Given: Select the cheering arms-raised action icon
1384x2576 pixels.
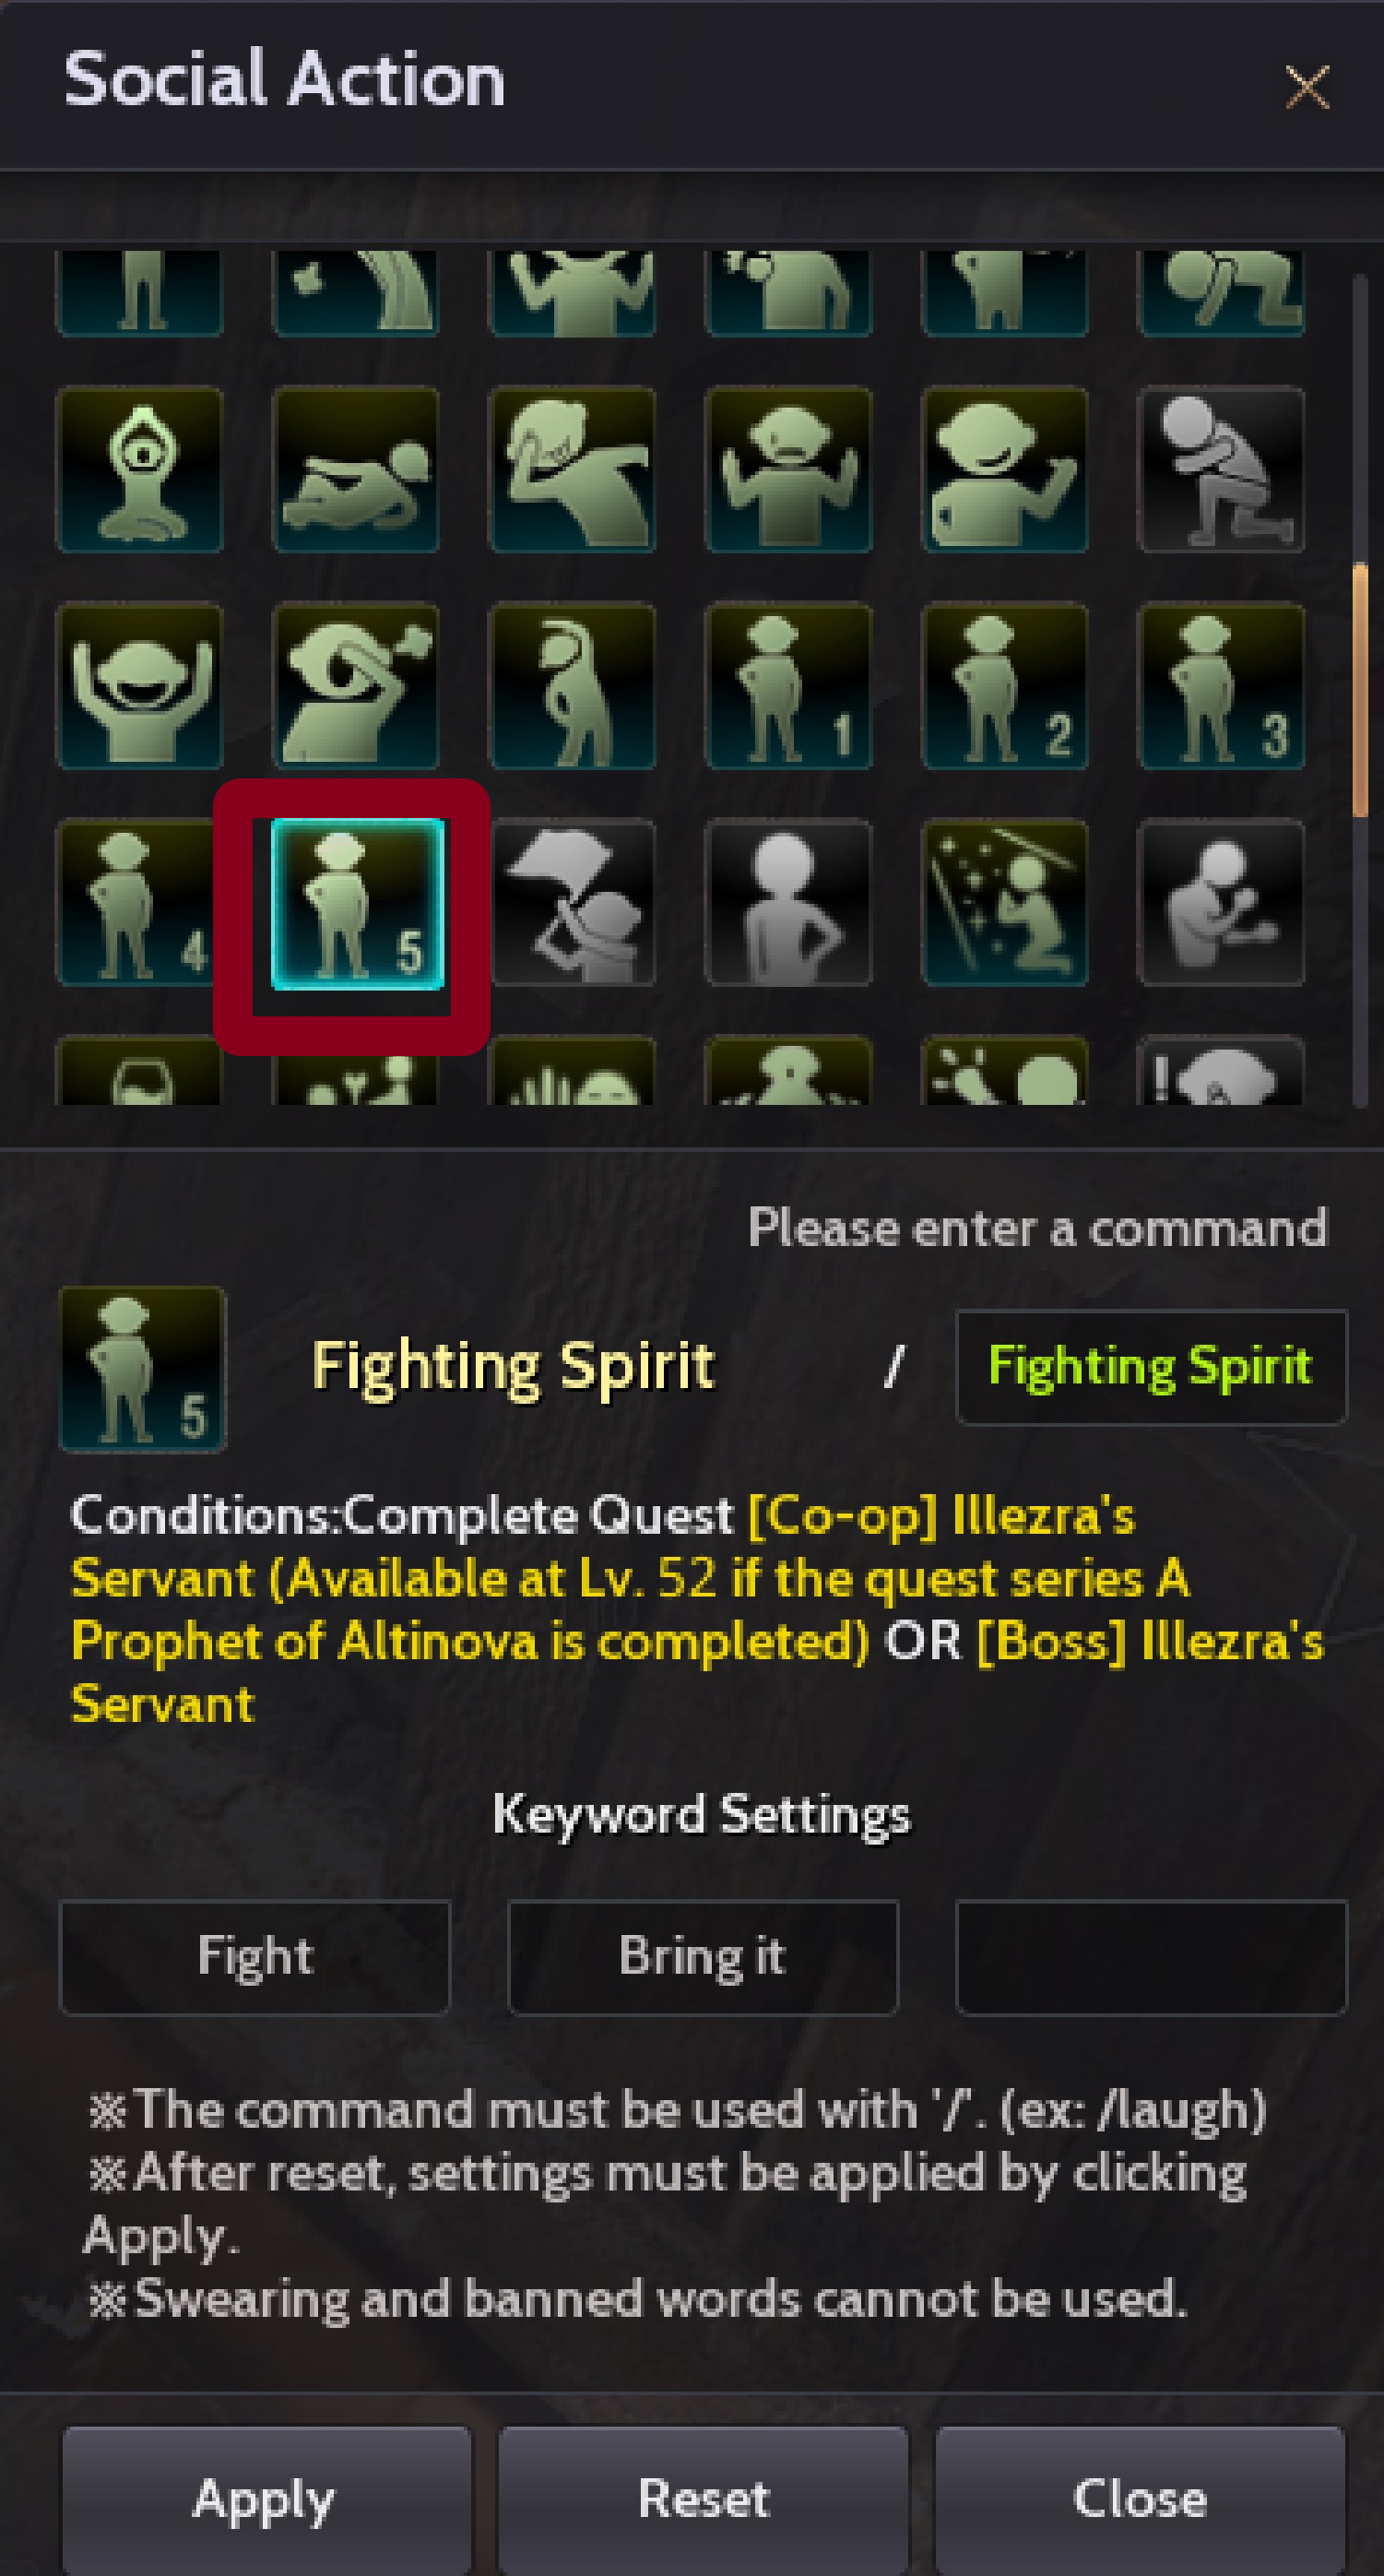Looking at the screenshot, I should [140, 686].
